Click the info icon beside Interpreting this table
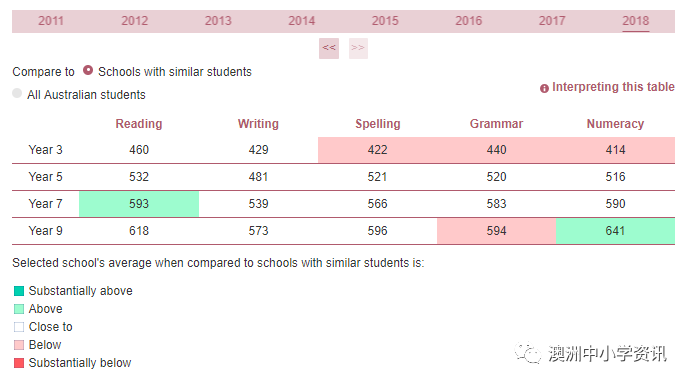Screen dimensions: 688x383 pyautogui.click(x=544, y=88)
